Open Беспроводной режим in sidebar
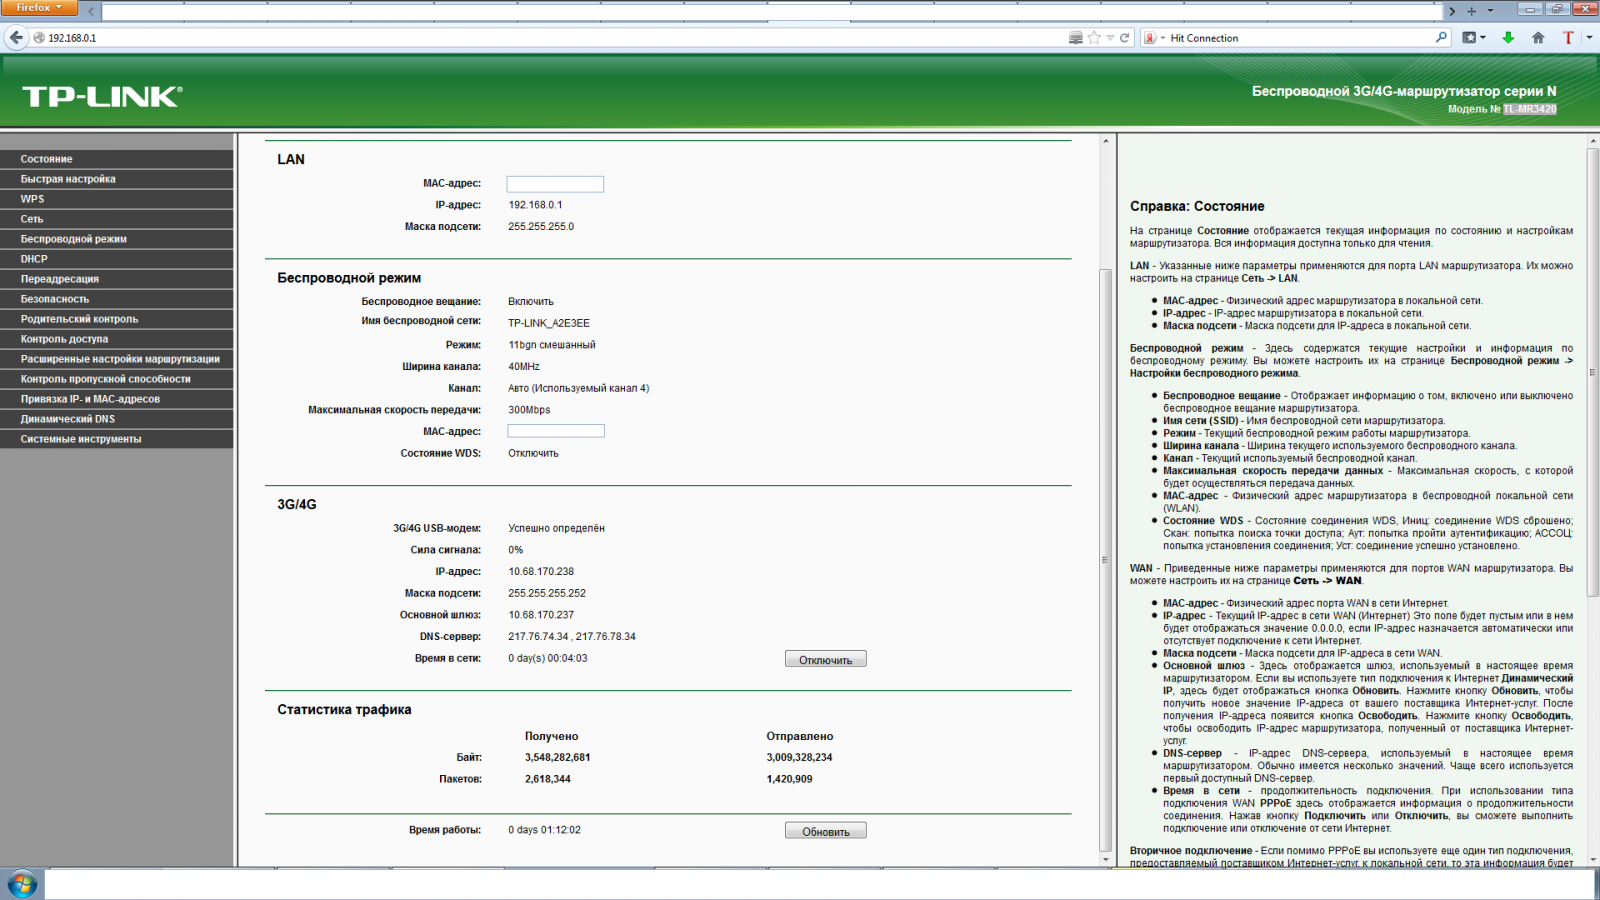The height and width of the screenshot is (900, 1600). (x=117, y=239)
